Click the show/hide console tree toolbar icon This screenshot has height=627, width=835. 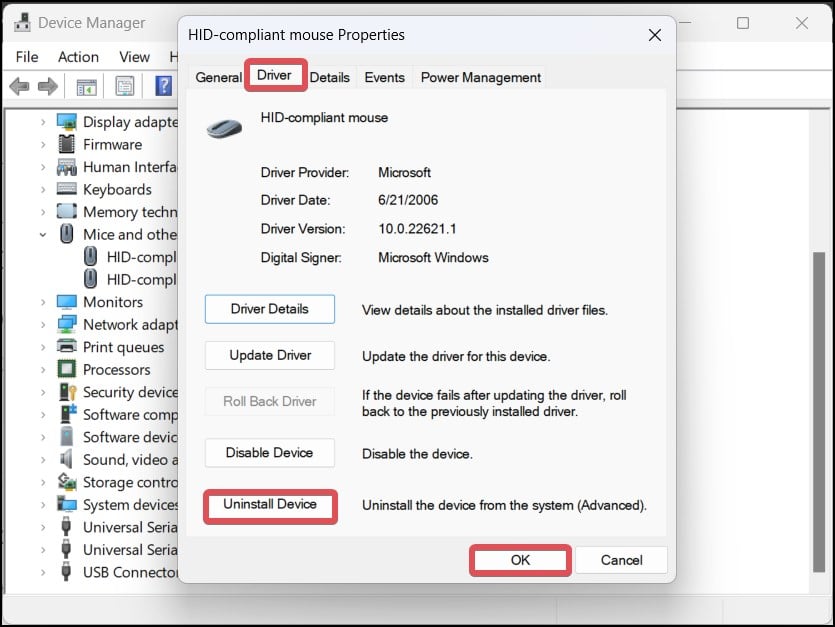86,86
